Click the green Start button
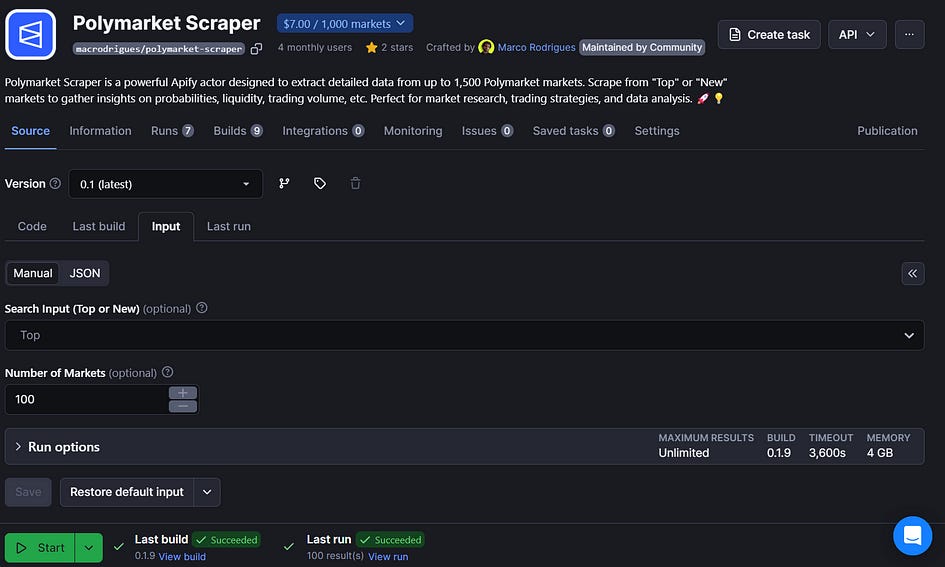This screenshot has height=567, width=945. (x=40, y=548)
